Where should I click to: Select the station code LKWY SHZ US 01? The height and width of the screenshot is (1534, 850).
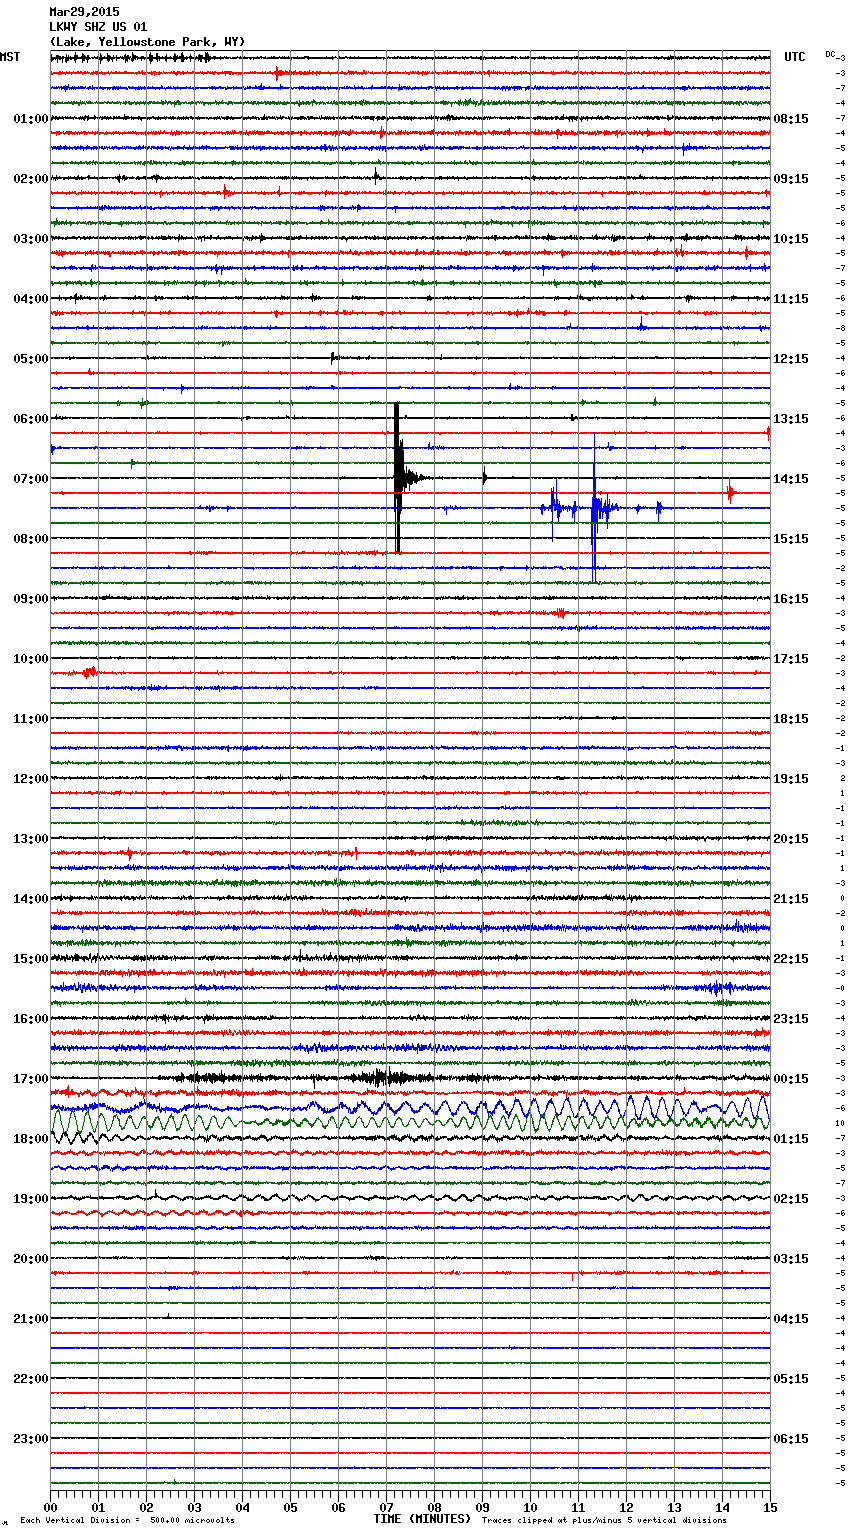[98, 27]
